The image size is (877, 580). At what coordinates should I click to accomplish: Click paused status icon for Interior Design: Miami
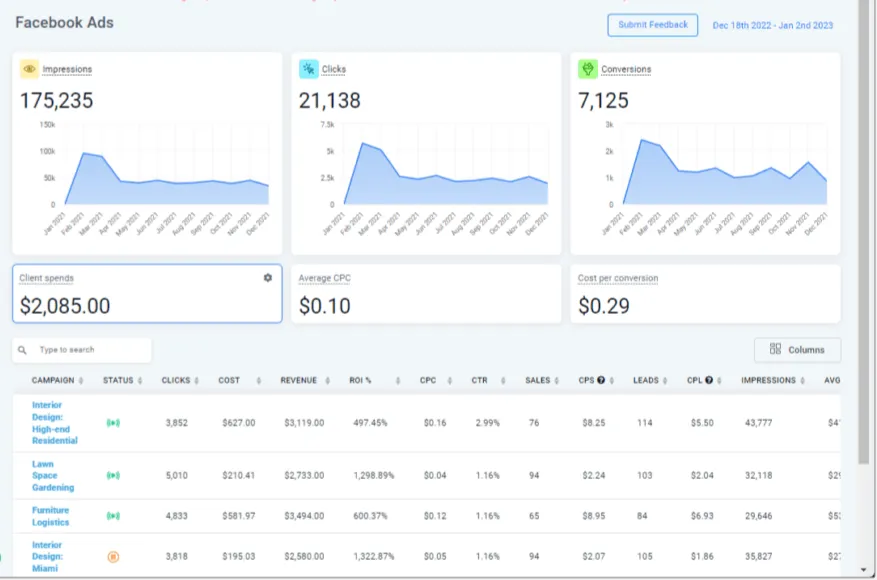113,557
